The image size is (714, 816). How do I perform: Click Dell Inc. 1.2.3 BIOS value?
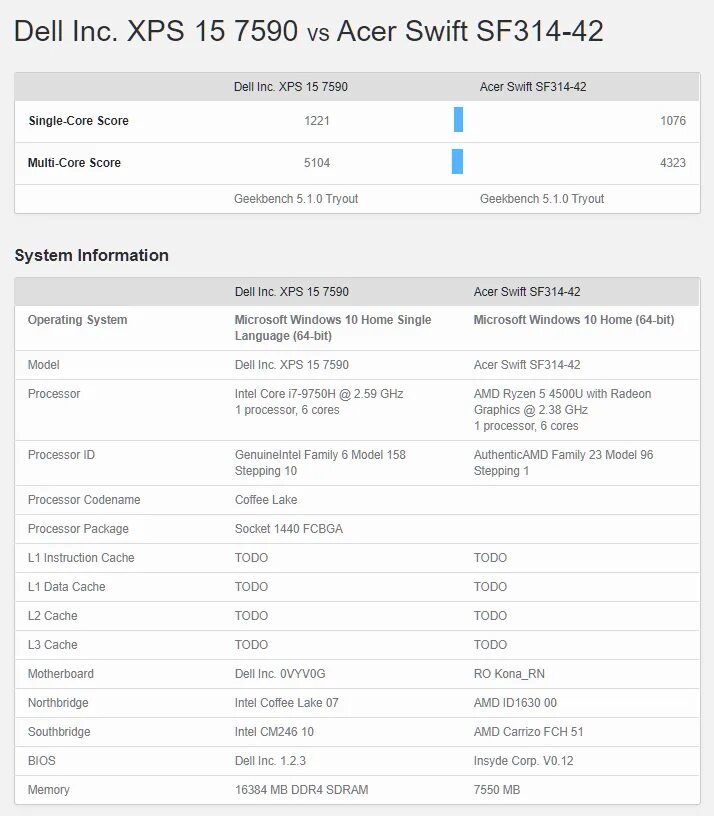[x=270, y=761]
